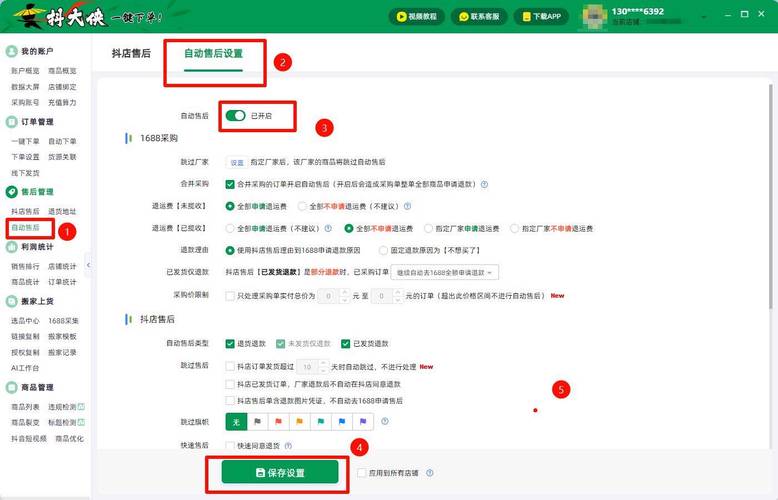Click help icon next to 合并采购 option
Screen dimensions: 778x500
[x=484, y=184]
